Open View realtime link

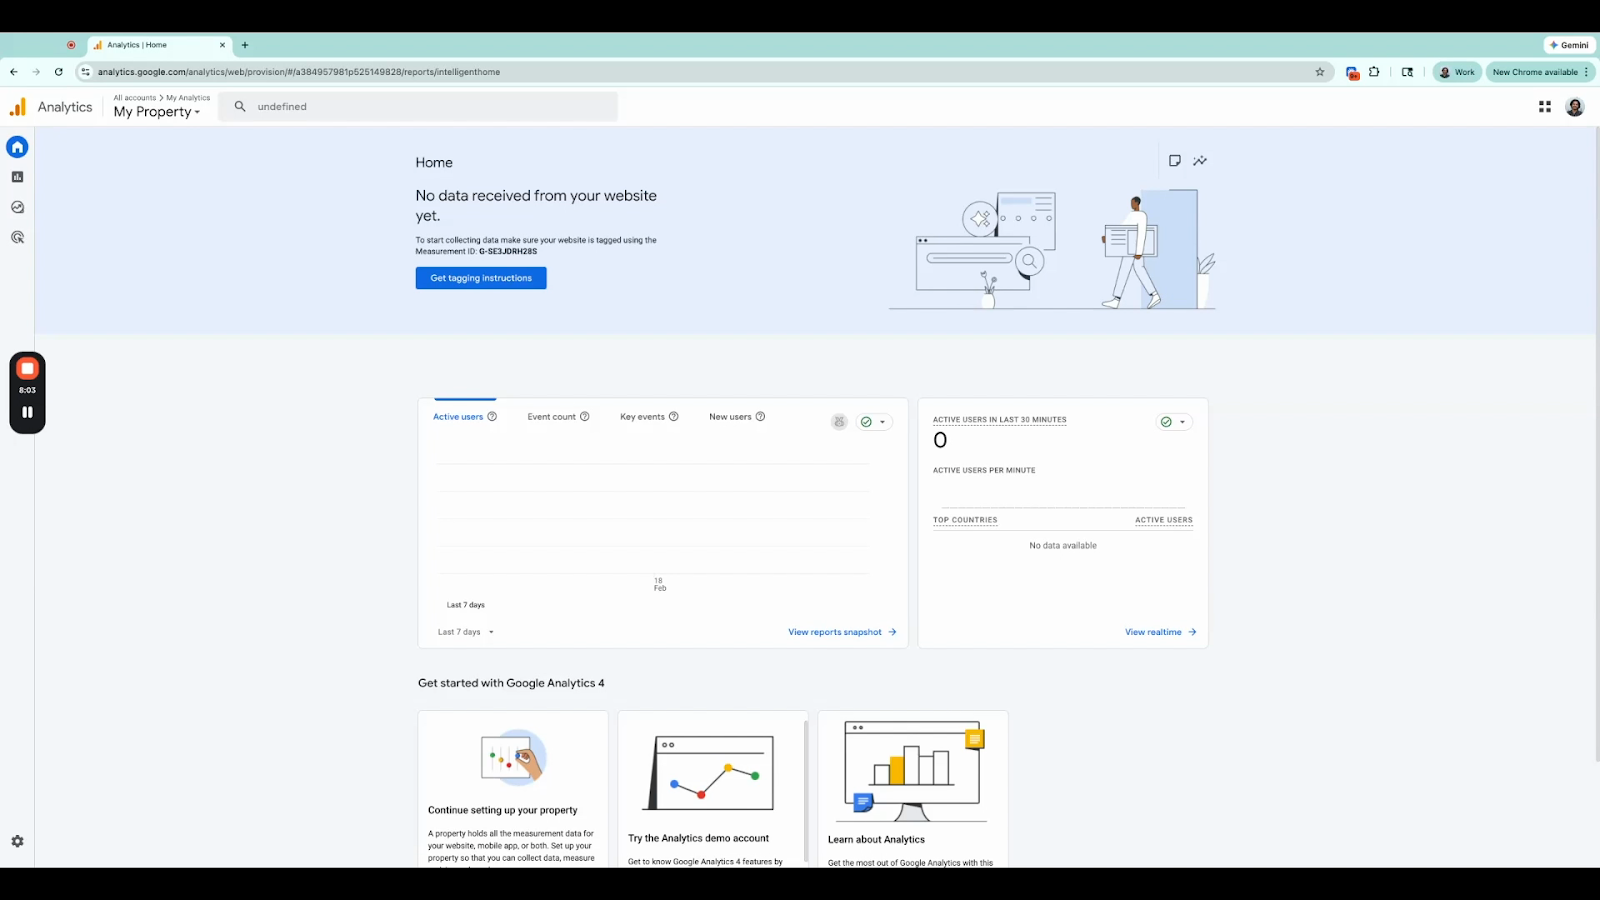pos(1161,632)
